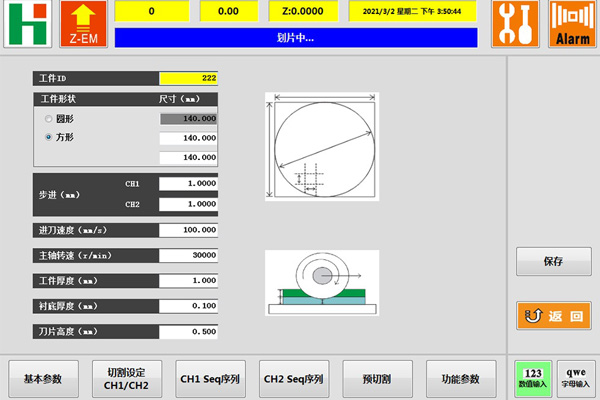Viewport: 600px width, 400px height.
Task: Select the 方形 shape radio button
Action: click(49, 137)
